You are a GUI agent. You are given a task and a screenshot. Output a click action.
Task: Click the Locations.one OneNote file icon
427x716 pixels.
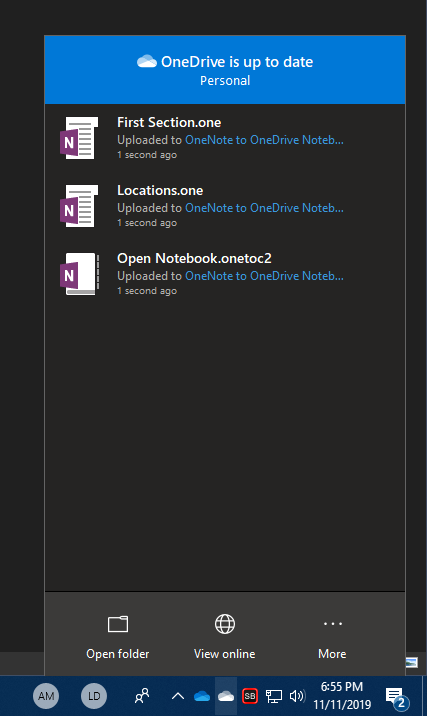[79, 206]
